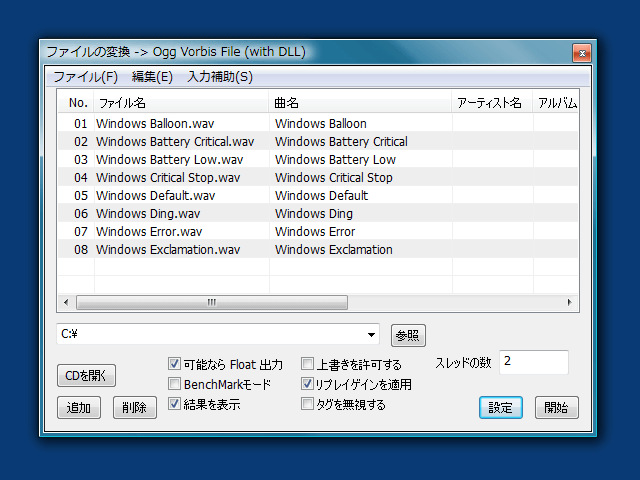Open the 入力補助(S) menu

[x=220, y=76]
